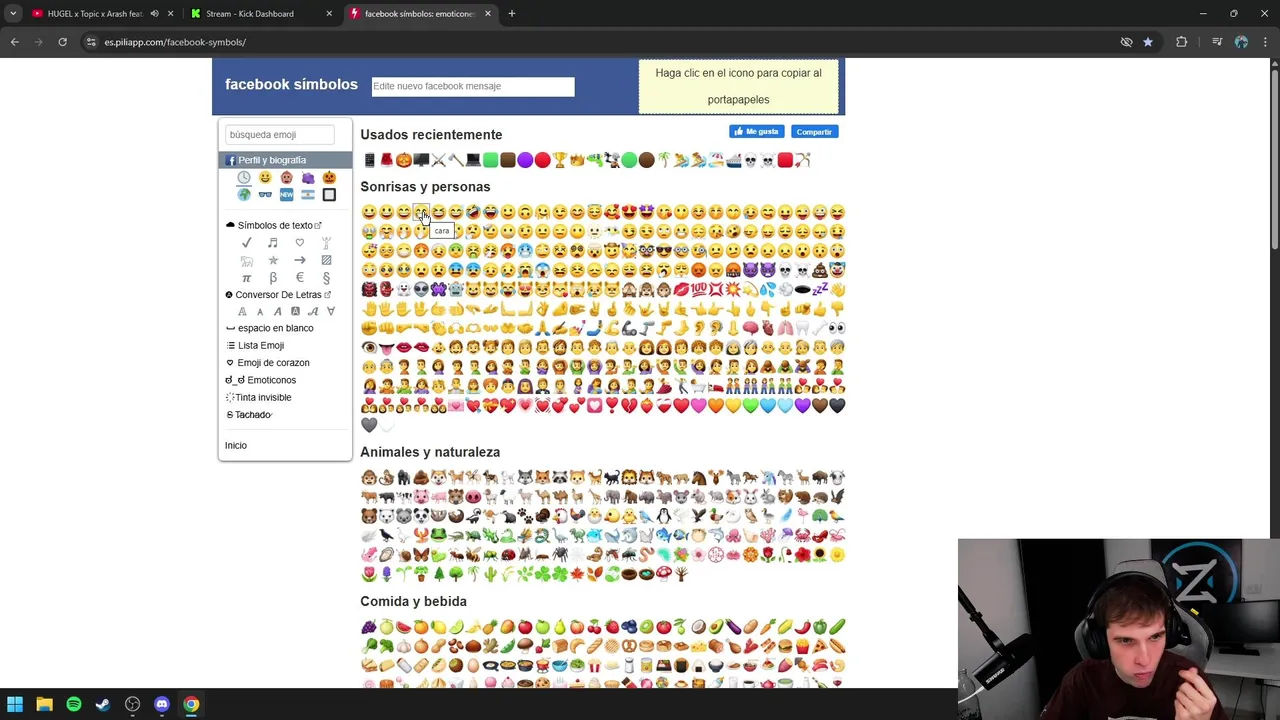Viewport: 1280px width, 720px height.
Task: Open the Lista Emoji link
Action: click(260, 345)
